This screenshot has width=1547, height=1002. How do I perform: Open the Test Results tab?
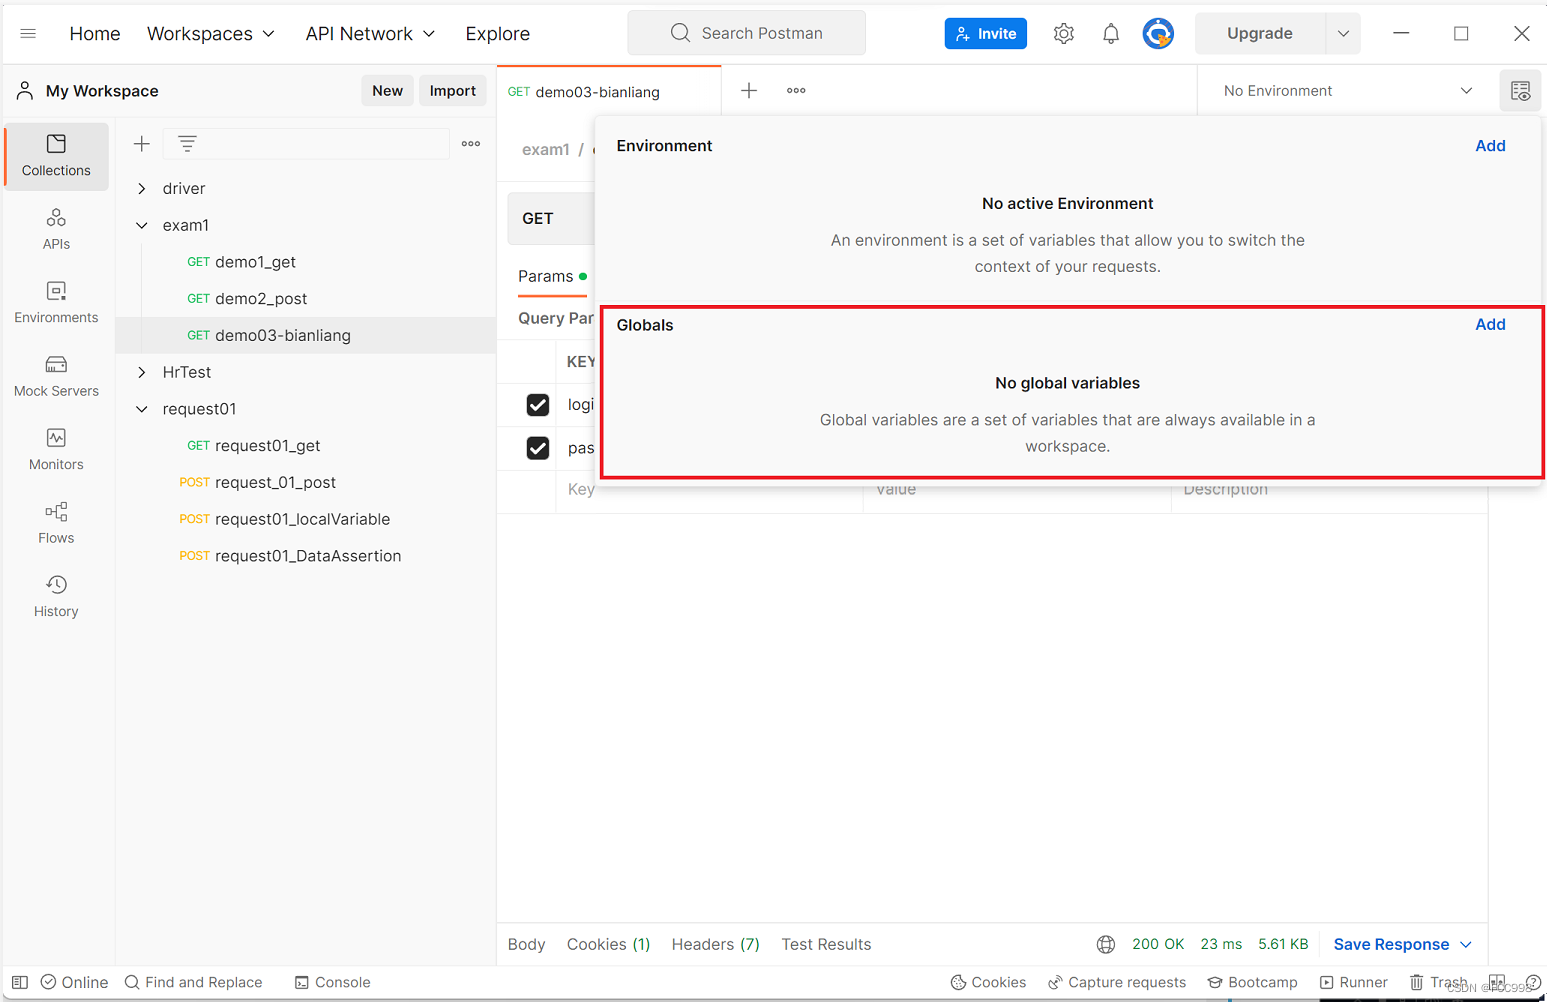[x=826, y=944]
